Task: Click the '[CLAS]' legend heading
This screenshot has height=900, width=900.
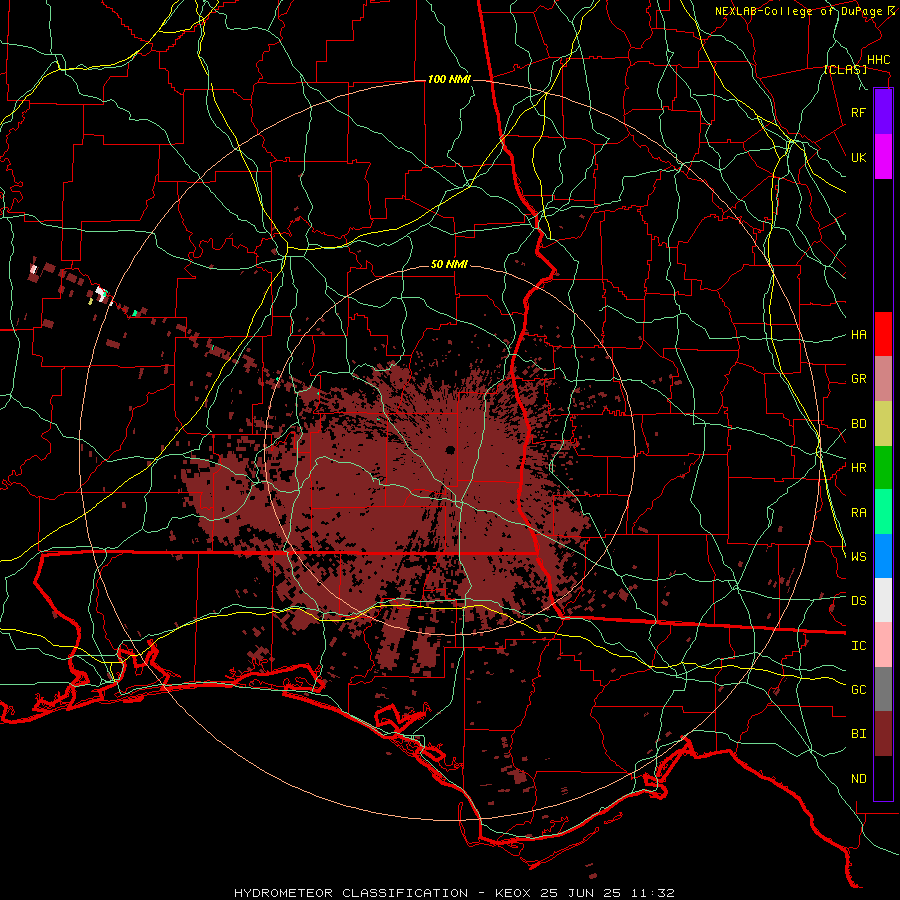Action: (845, 69)
